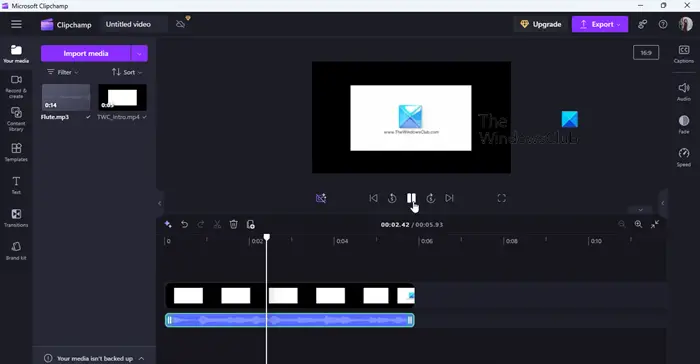Select the Your media tab
The height and width of the screenshot is (364, 700).
tap(16, 54)
